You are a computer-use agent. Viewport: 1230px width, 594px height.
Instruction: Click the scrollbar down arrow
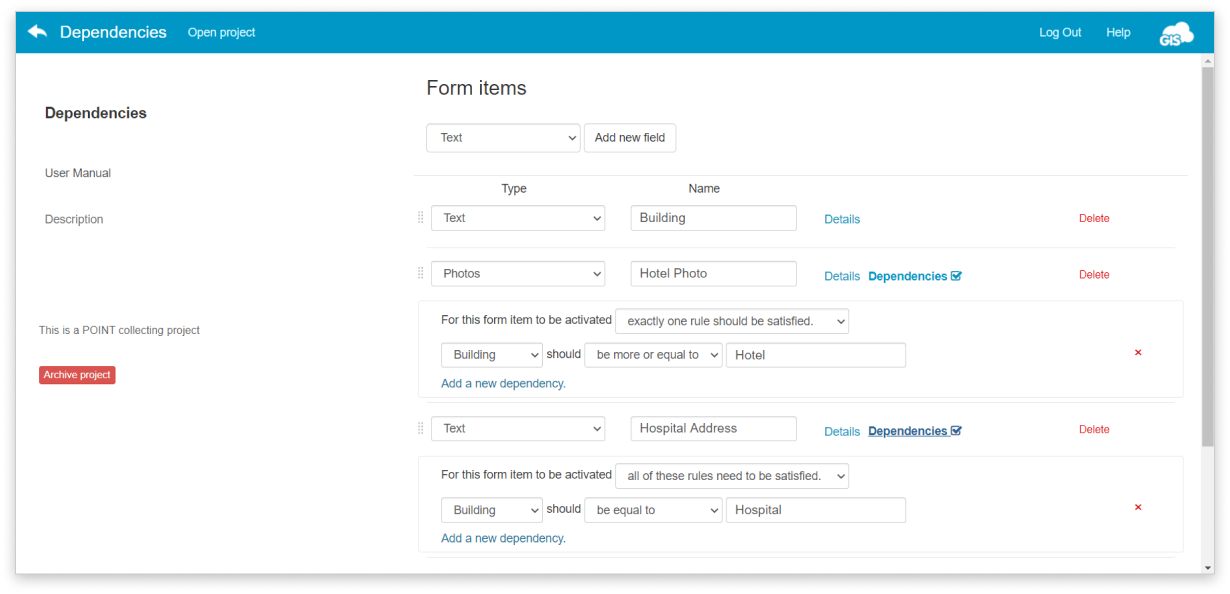click(1207, 567)
